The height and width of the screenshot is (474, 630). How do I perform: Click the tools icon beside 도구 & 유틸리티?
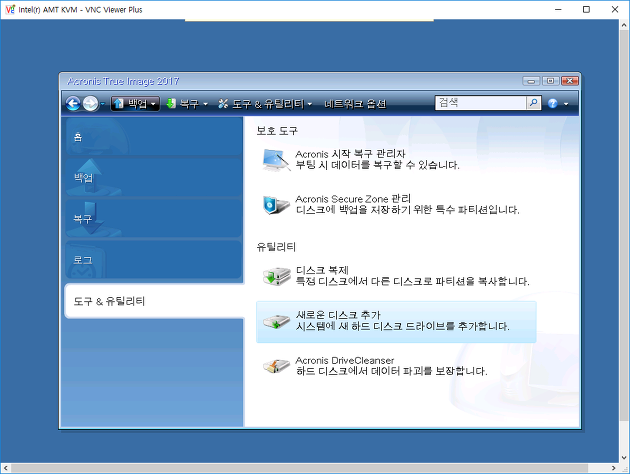(x=223, y=104)
